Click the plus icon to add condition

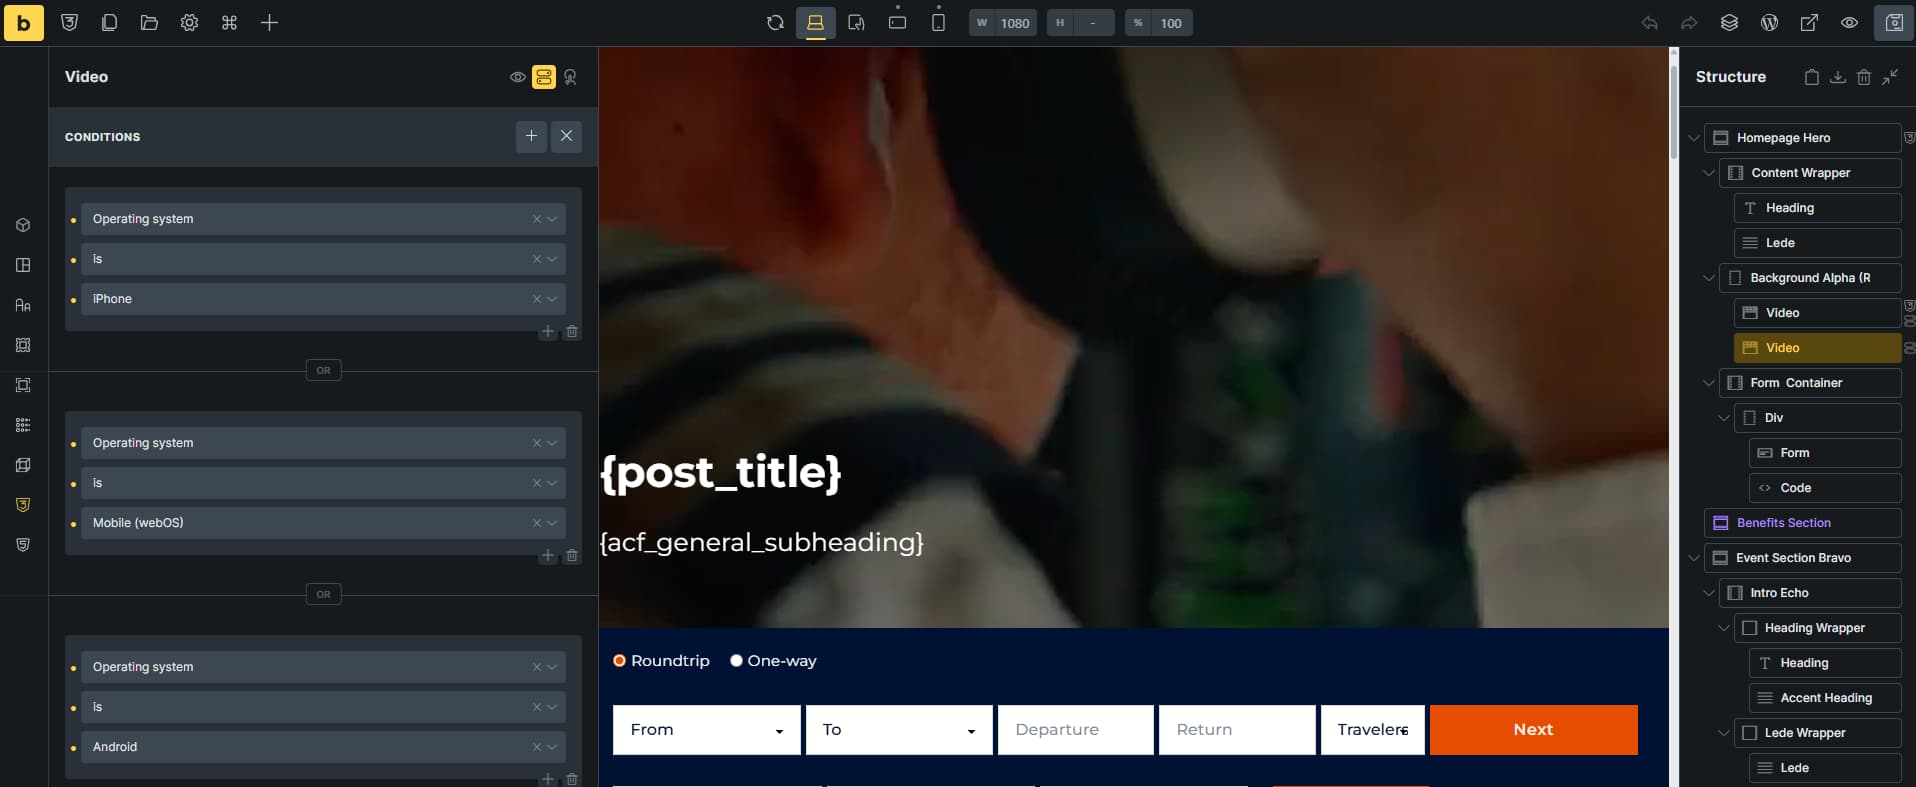tap(531, 136)
